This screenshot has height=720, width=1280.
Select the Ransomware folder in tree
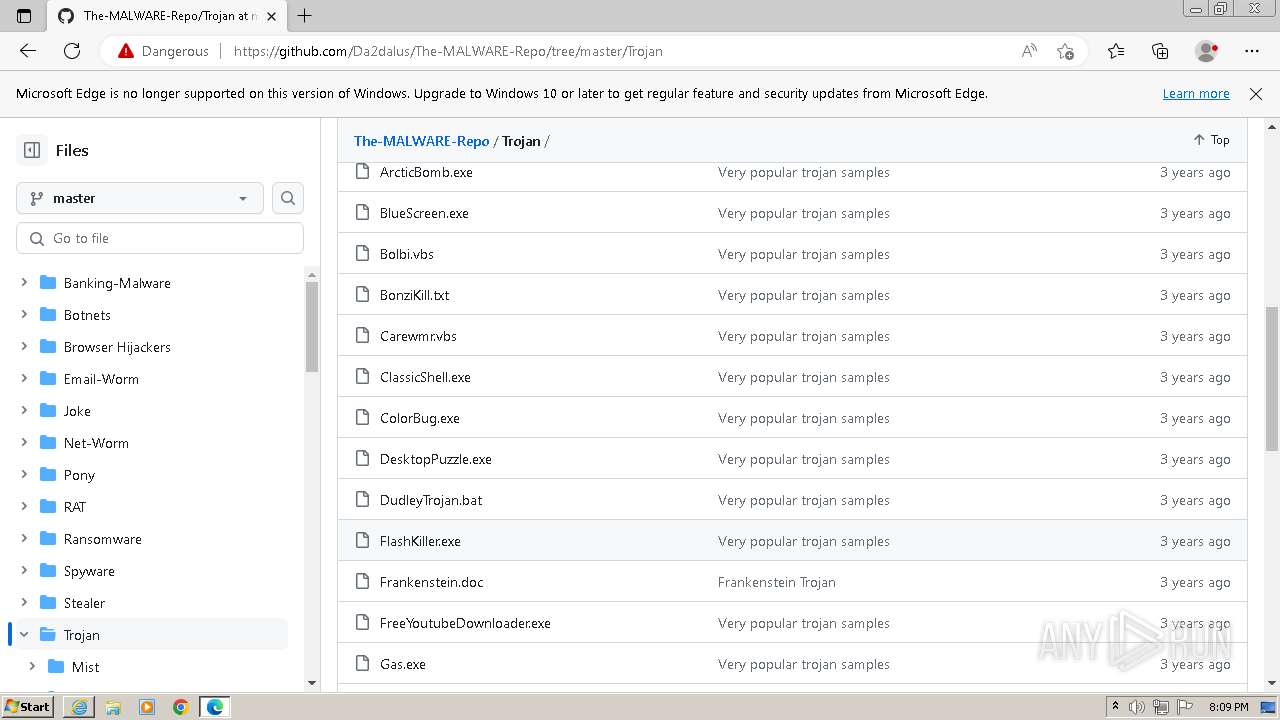click(102, 539)
